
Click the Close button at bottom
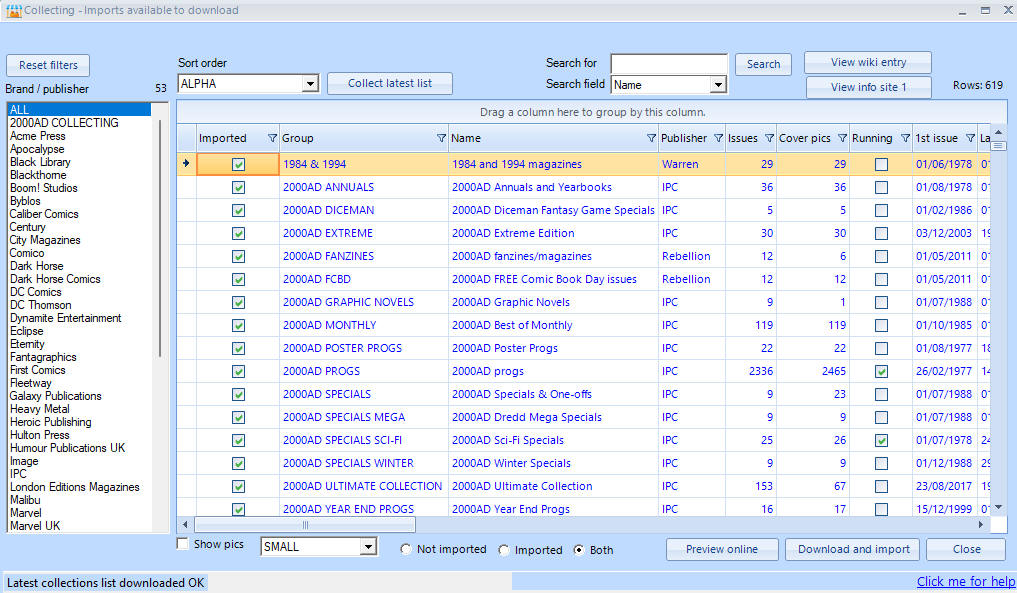(x=966, y=550)
